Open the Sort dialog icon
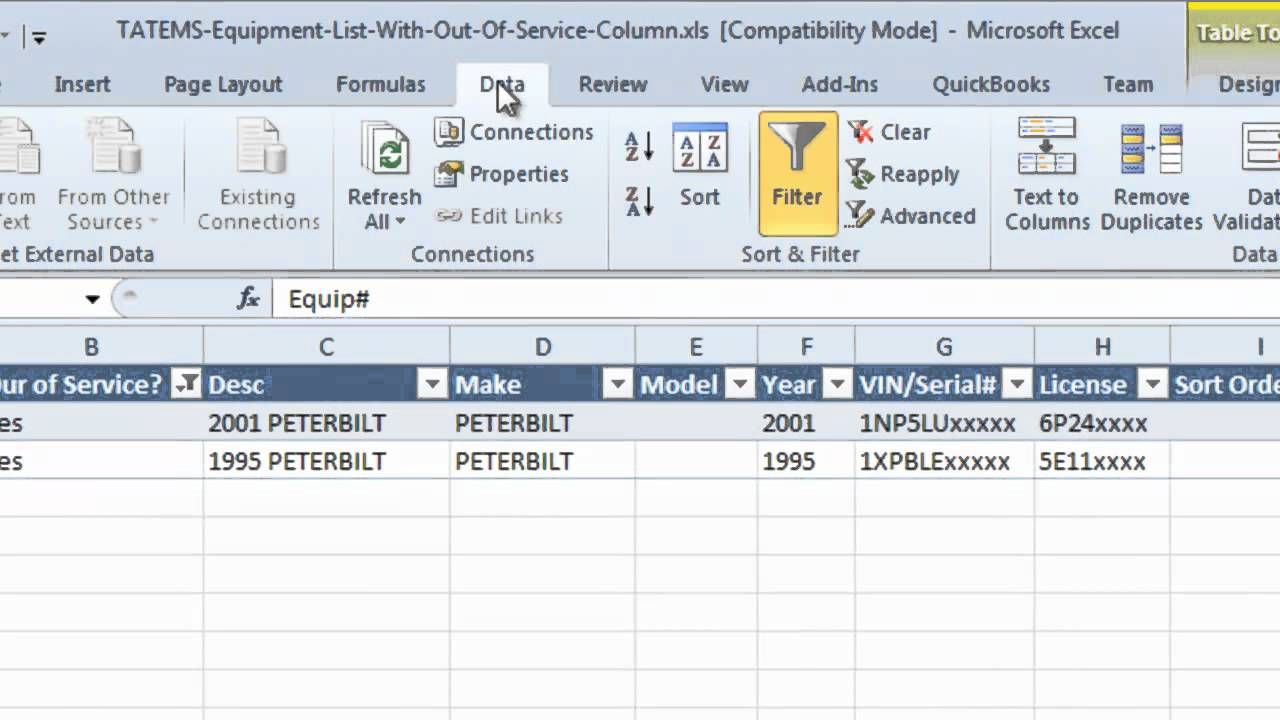Viewport: 1280px width, 720px height. (700, 149)
